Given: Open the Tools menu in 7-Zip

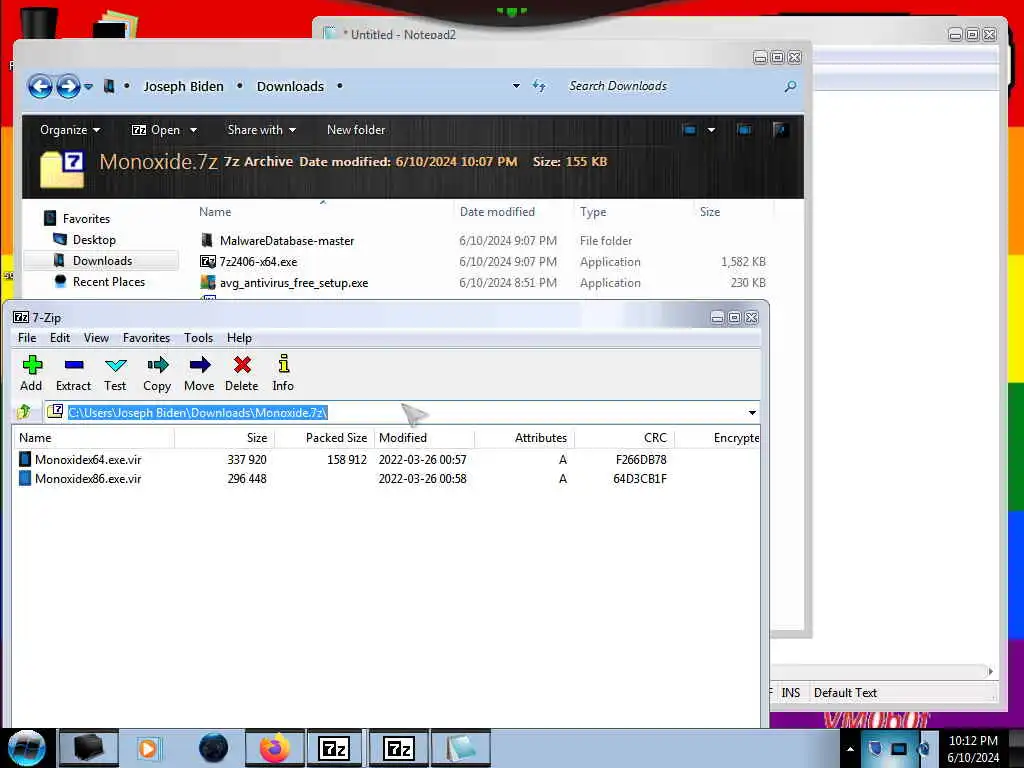Looking at the screenshot, I should pyautogui.click(x=199, y=338).
